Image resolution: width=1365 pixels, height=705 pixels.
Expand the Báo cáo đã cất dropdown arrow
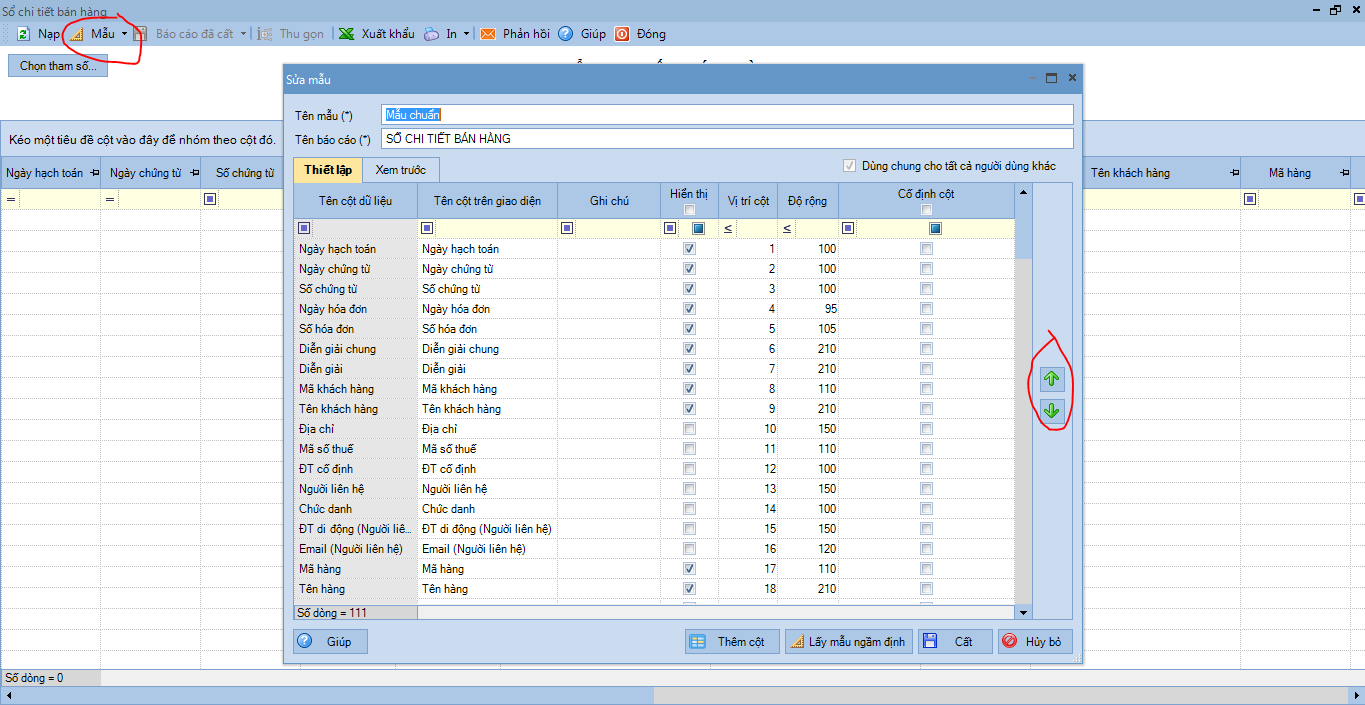[243, 34]
